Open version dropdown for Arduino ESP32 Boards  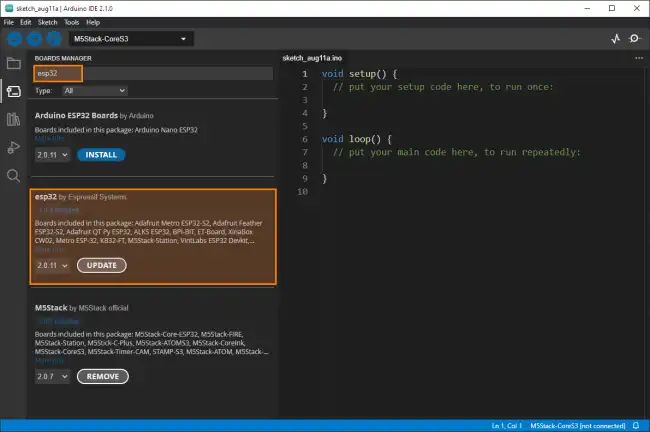[x=52, y=155]
